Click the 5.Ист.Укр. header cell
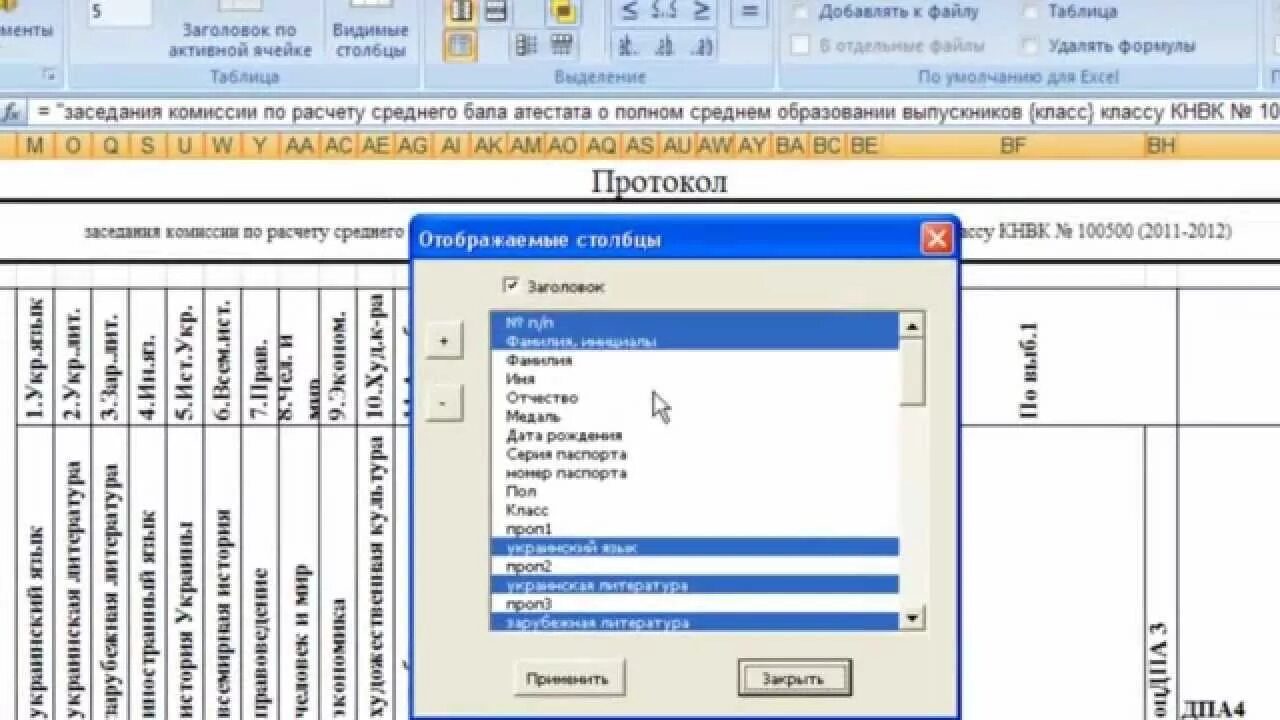The height and width of the screenshot is (720, 1280). coord(186,356)
